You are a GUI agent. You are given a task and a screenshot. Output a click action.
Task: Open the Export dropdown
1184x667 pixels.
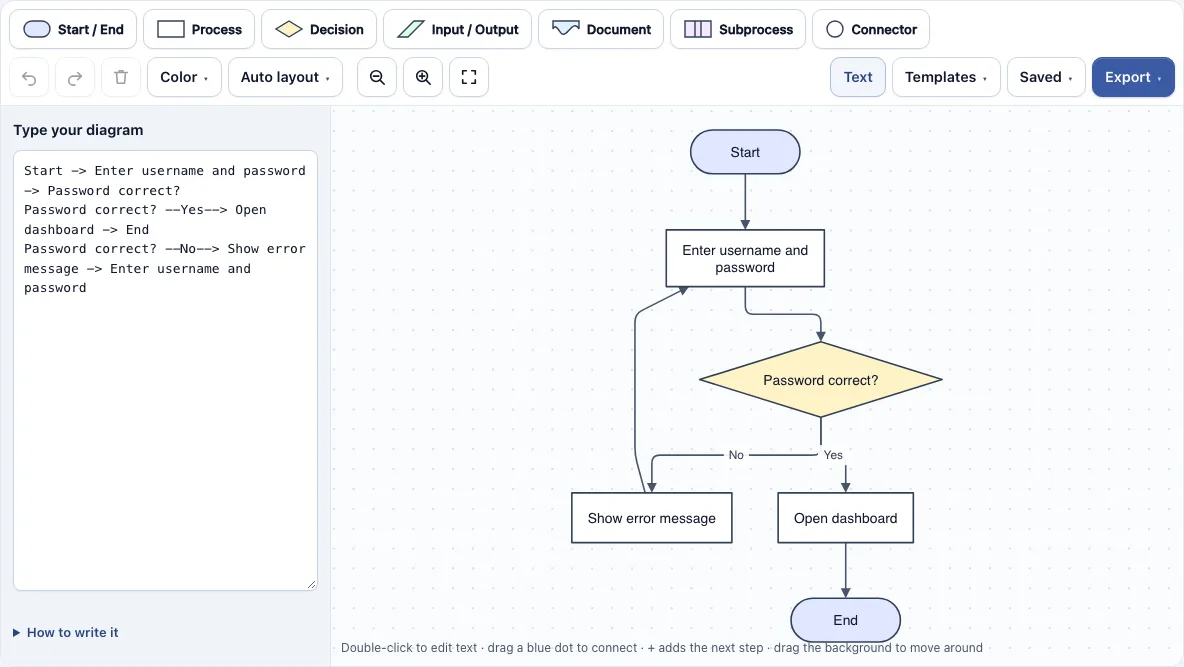coord(1133,77)
